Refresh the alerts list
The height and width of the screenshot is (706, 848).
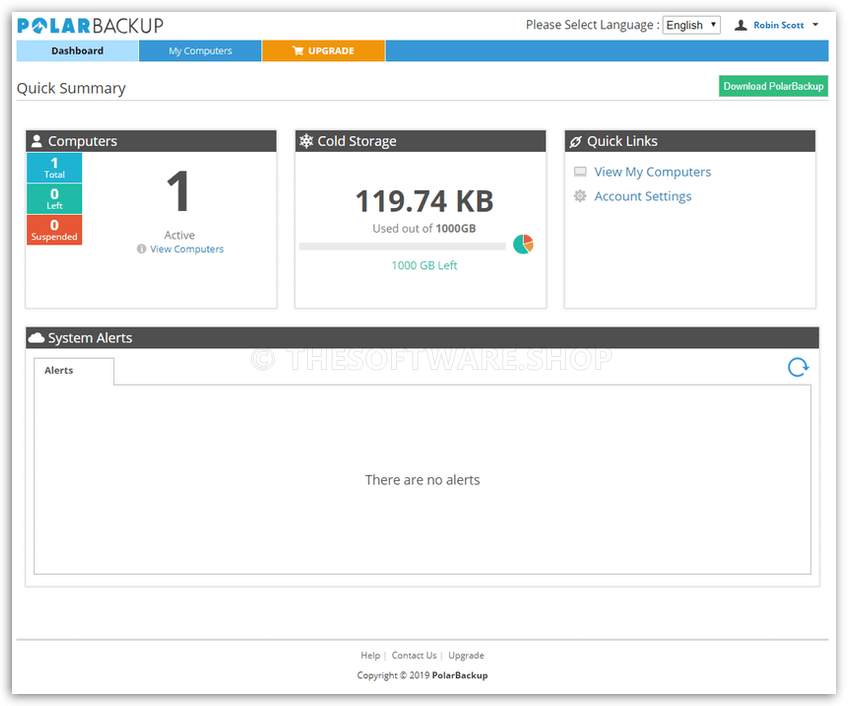point(798,367)
